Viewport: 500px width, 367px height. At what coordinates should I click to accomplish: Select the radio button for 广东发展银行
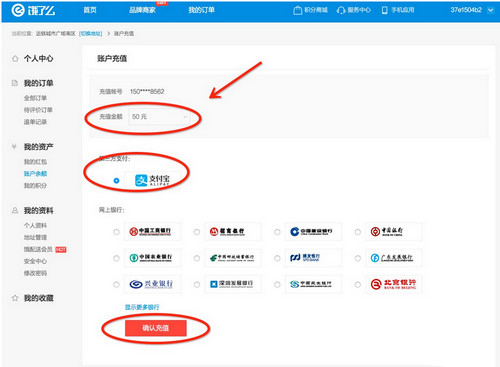(358, 258)
